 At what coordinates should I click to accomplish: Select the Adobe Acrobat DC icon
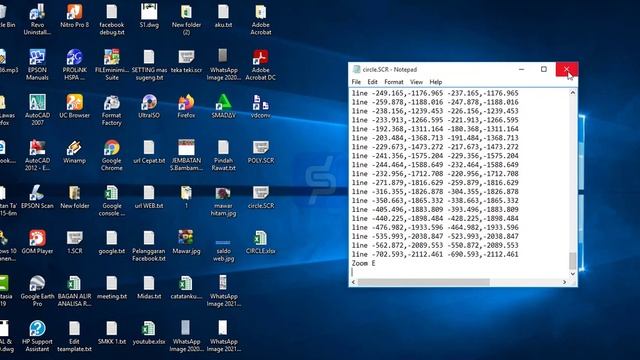[261, 65]
